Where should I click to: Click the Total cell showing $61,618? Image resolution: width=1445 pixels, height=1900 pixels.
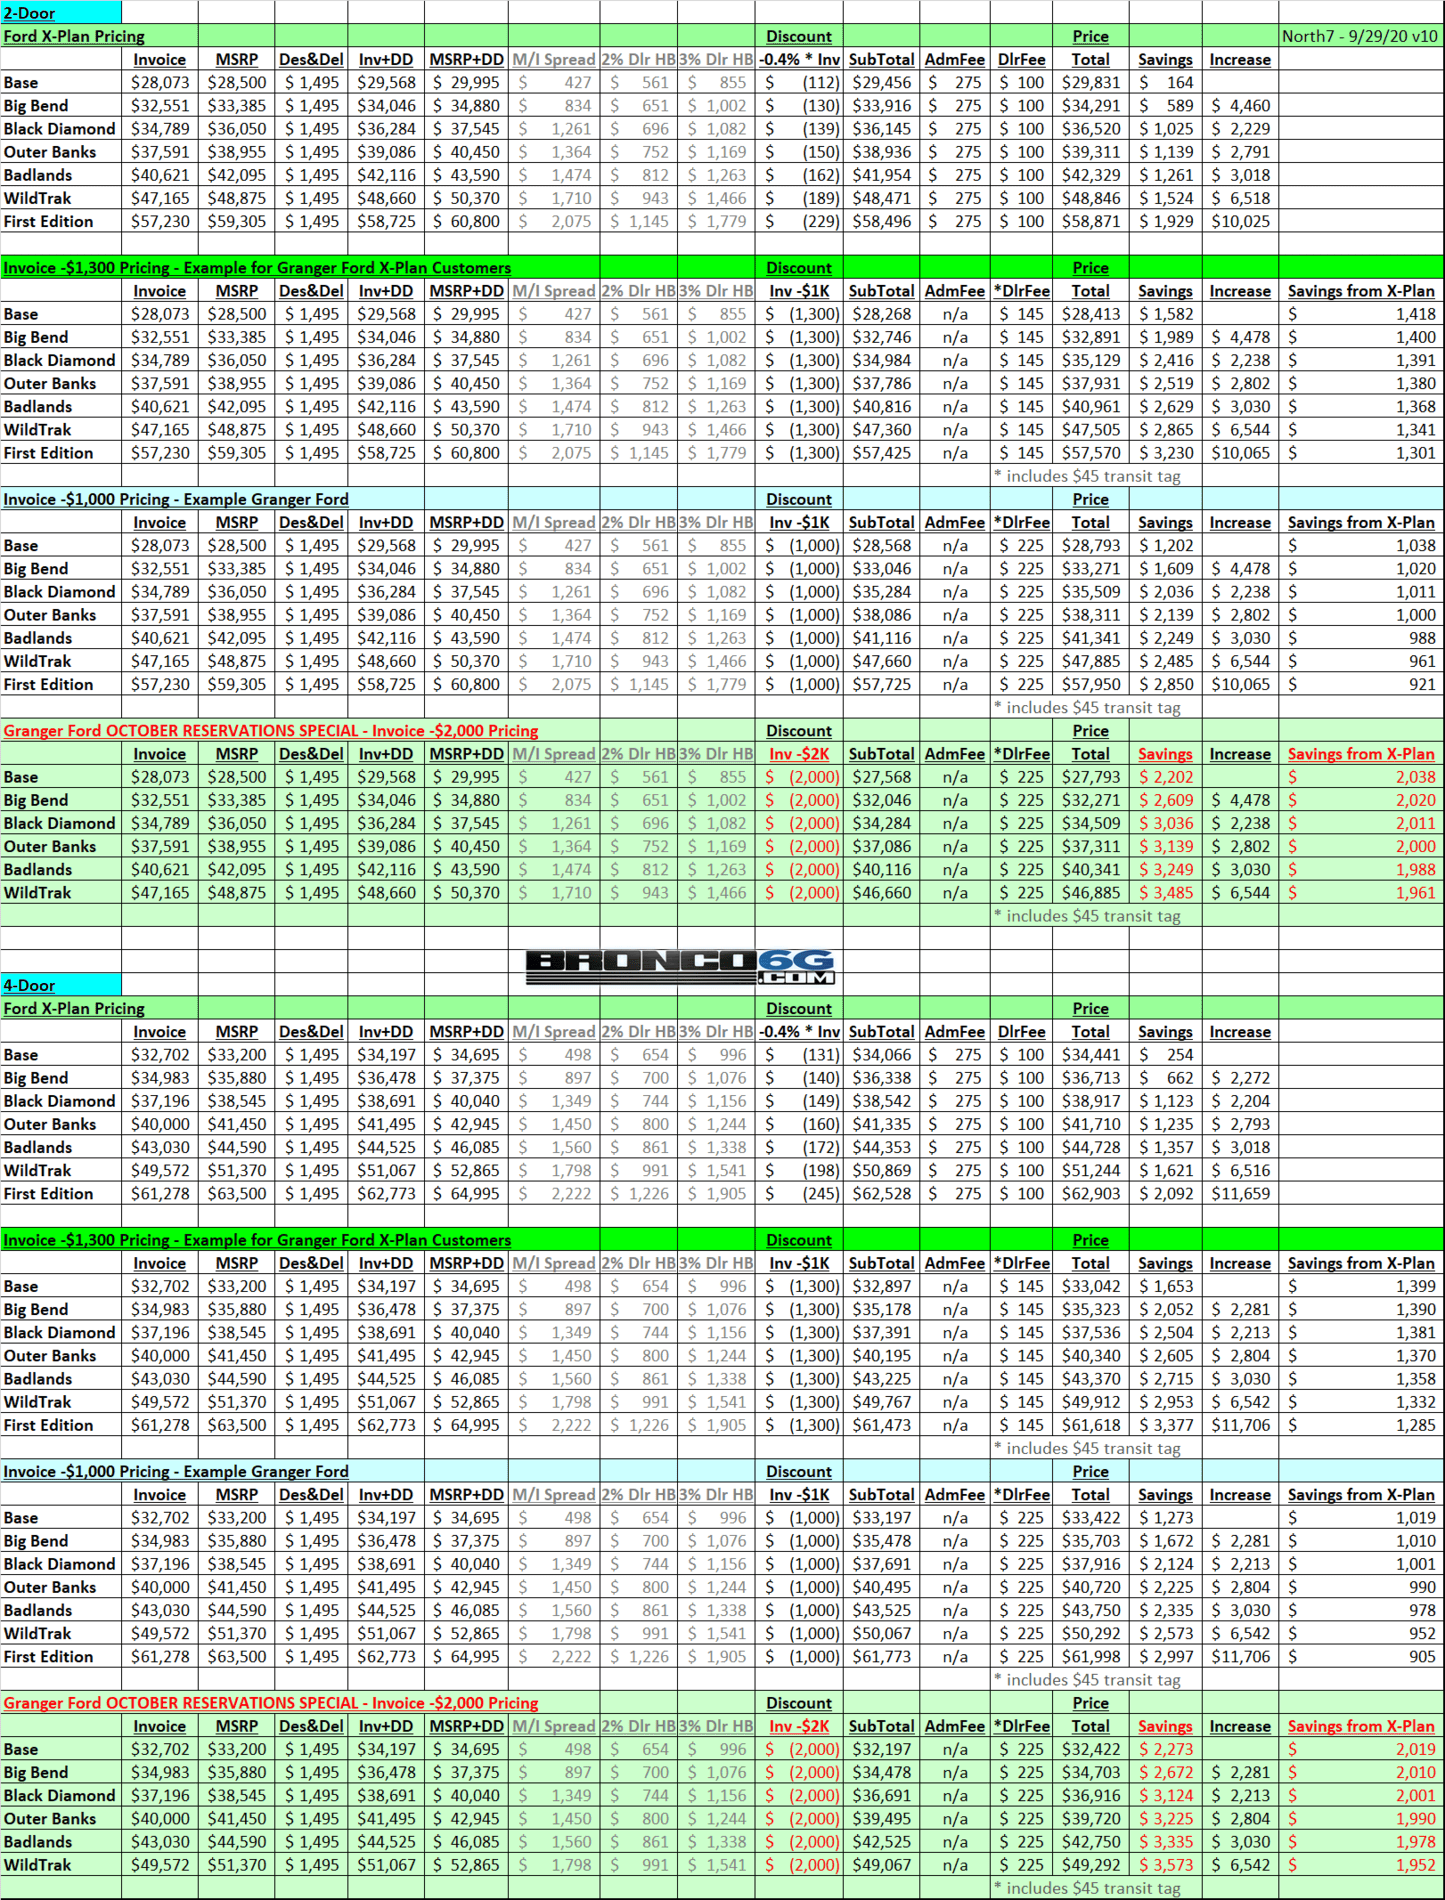[1091, 1425]
